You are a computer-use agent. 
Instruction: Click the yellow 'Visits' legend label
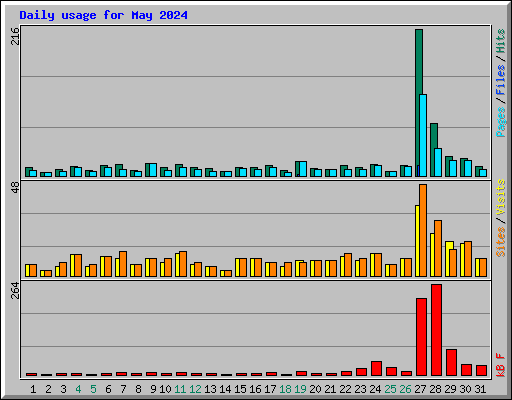[x=501, y=198]
